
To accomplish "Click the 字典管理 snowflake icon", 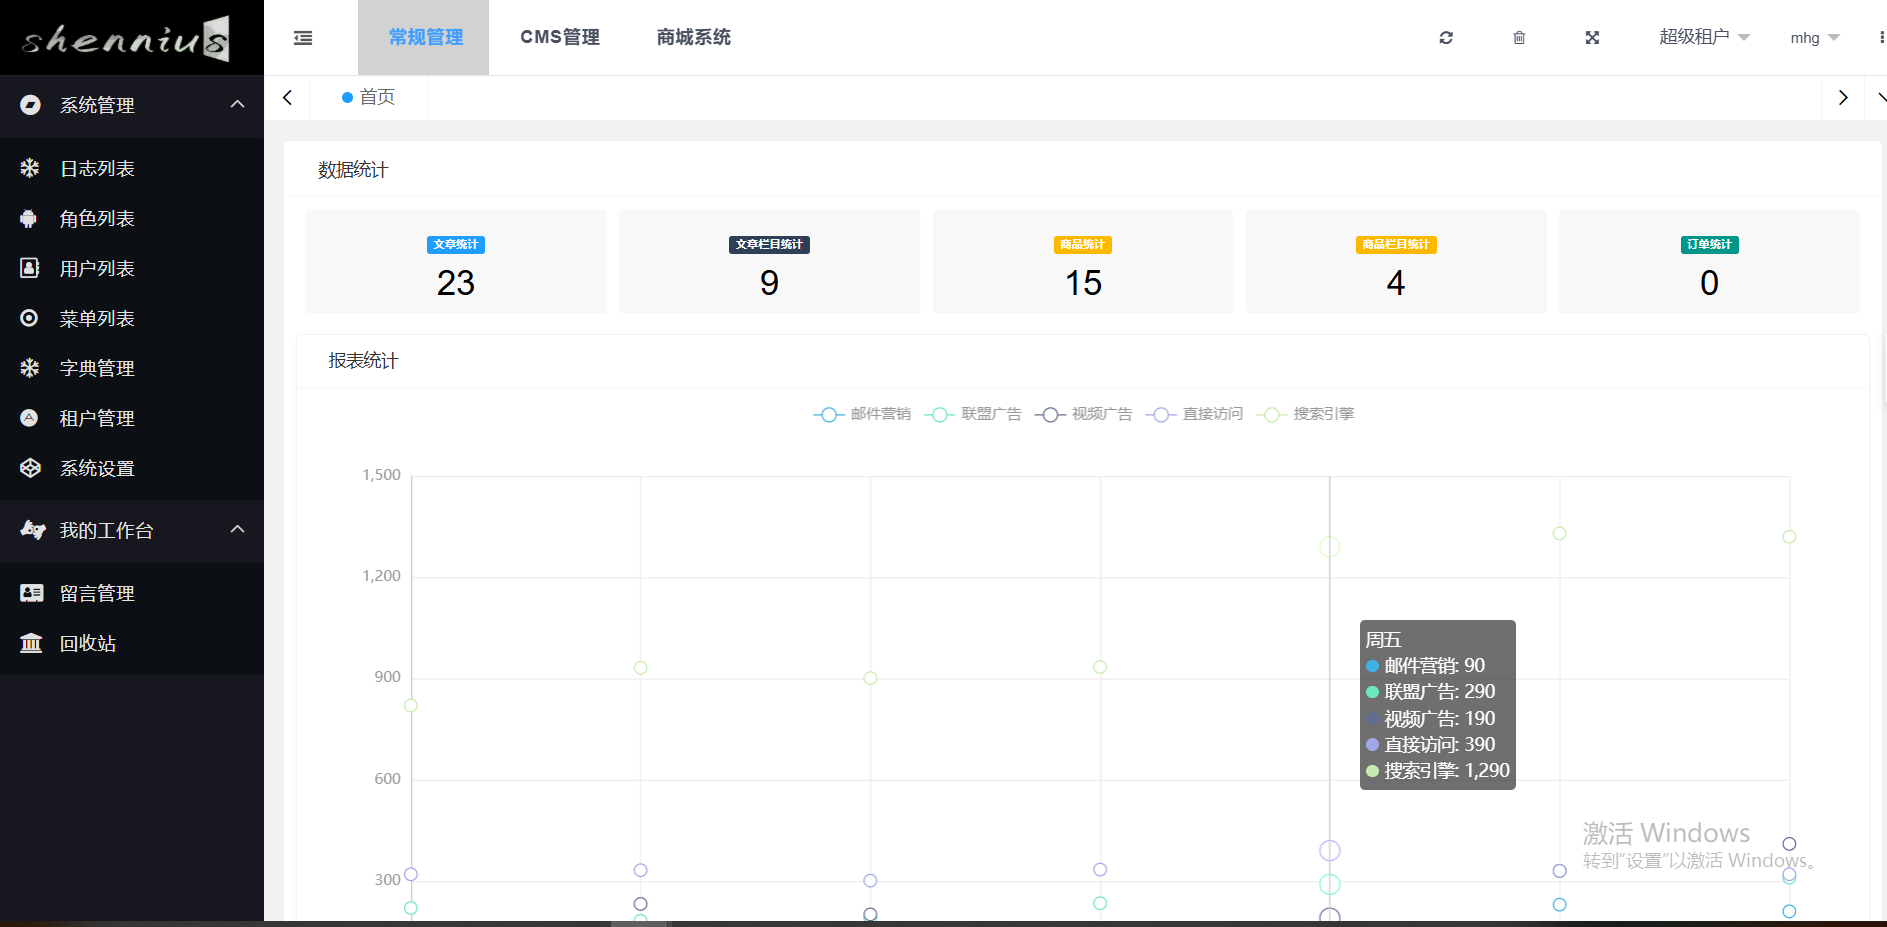I will click(30, 368).
